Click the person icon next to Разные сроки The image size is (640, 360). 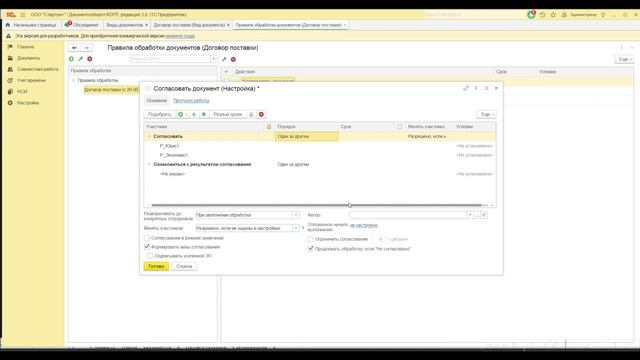coord(251,115)
